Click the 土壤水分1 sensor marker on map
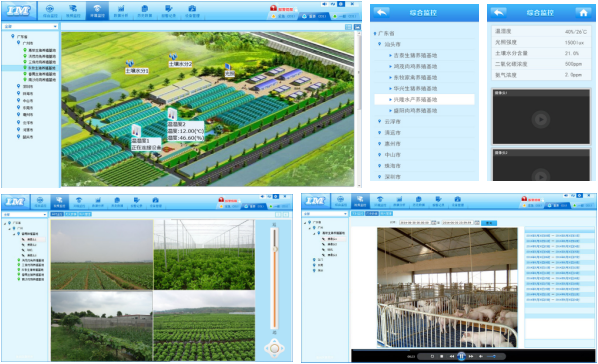 tap(130, 63)
